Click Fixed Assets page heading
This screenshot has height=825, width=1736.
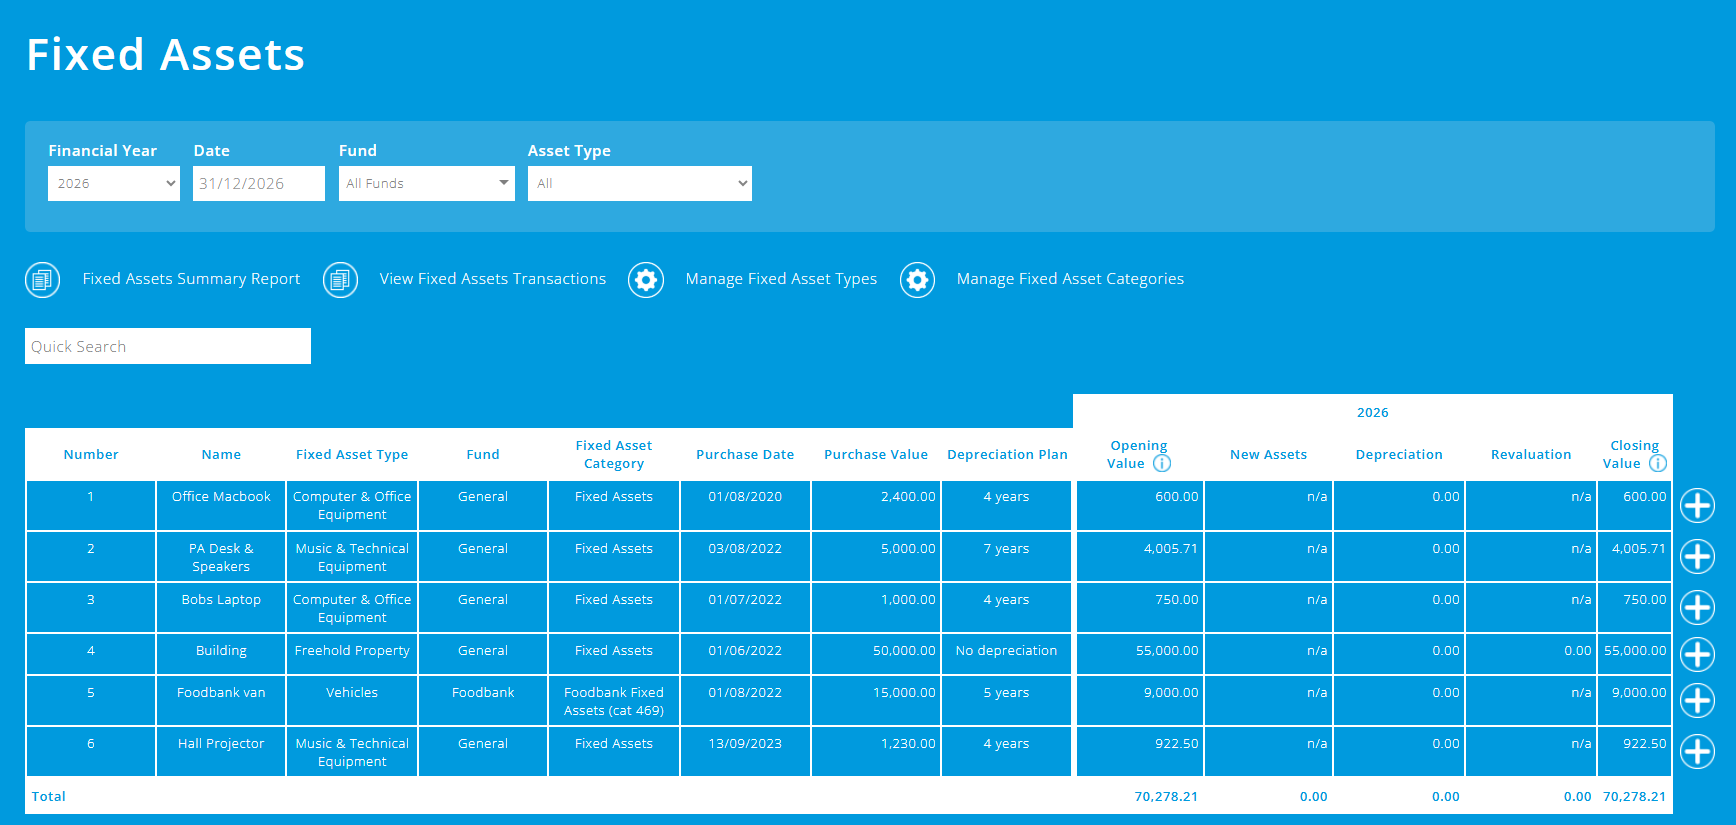[x=166, y=55]
